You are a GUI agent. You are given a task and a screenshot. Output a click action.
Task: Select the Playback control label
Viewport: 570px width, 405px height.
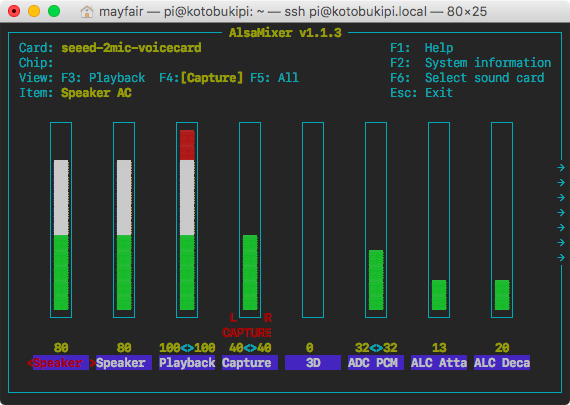pyautogui.click(x=187, y=363)
